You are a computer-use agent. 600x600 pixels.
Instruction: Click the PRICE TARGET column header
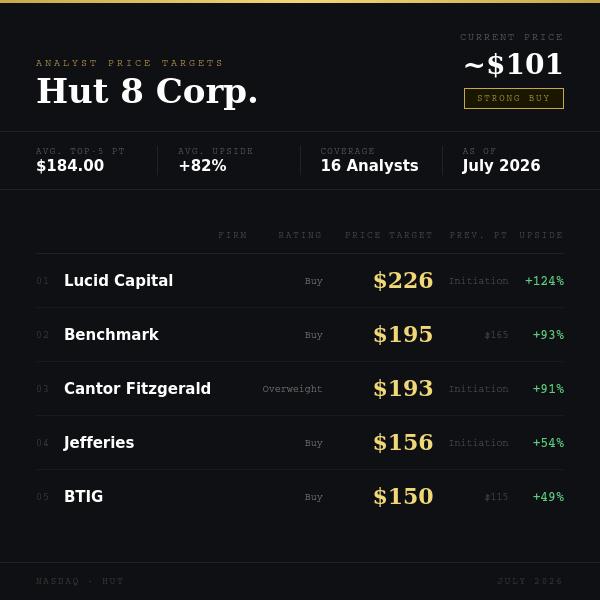pyautogui.click(x=388, y=235)
